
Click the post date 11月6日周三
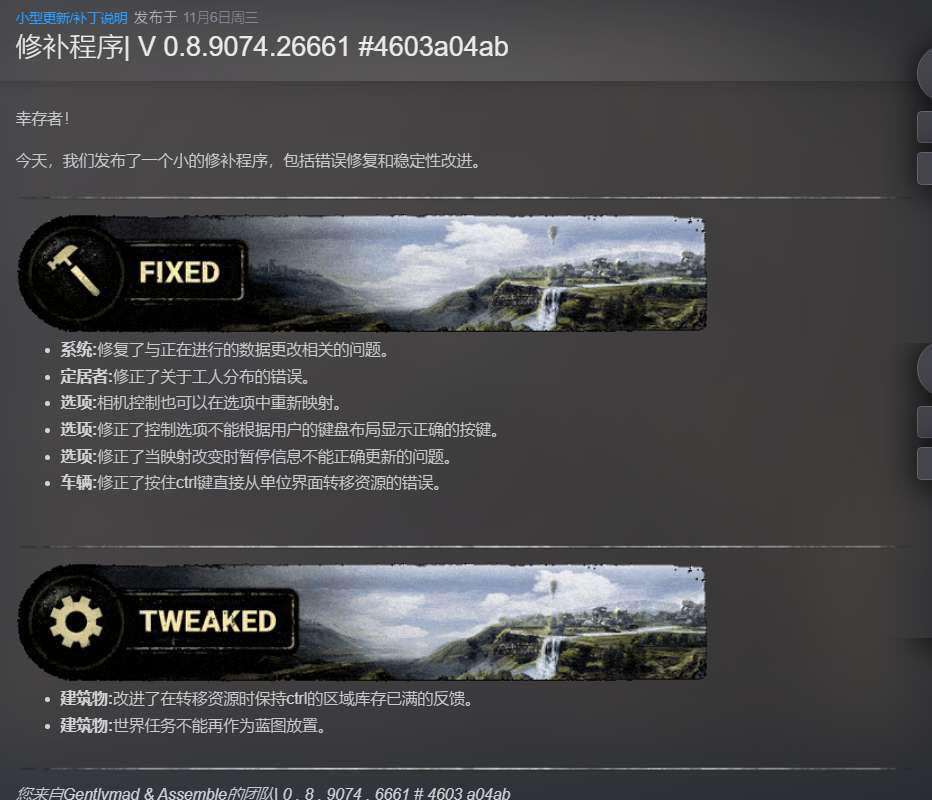point(221,18)
